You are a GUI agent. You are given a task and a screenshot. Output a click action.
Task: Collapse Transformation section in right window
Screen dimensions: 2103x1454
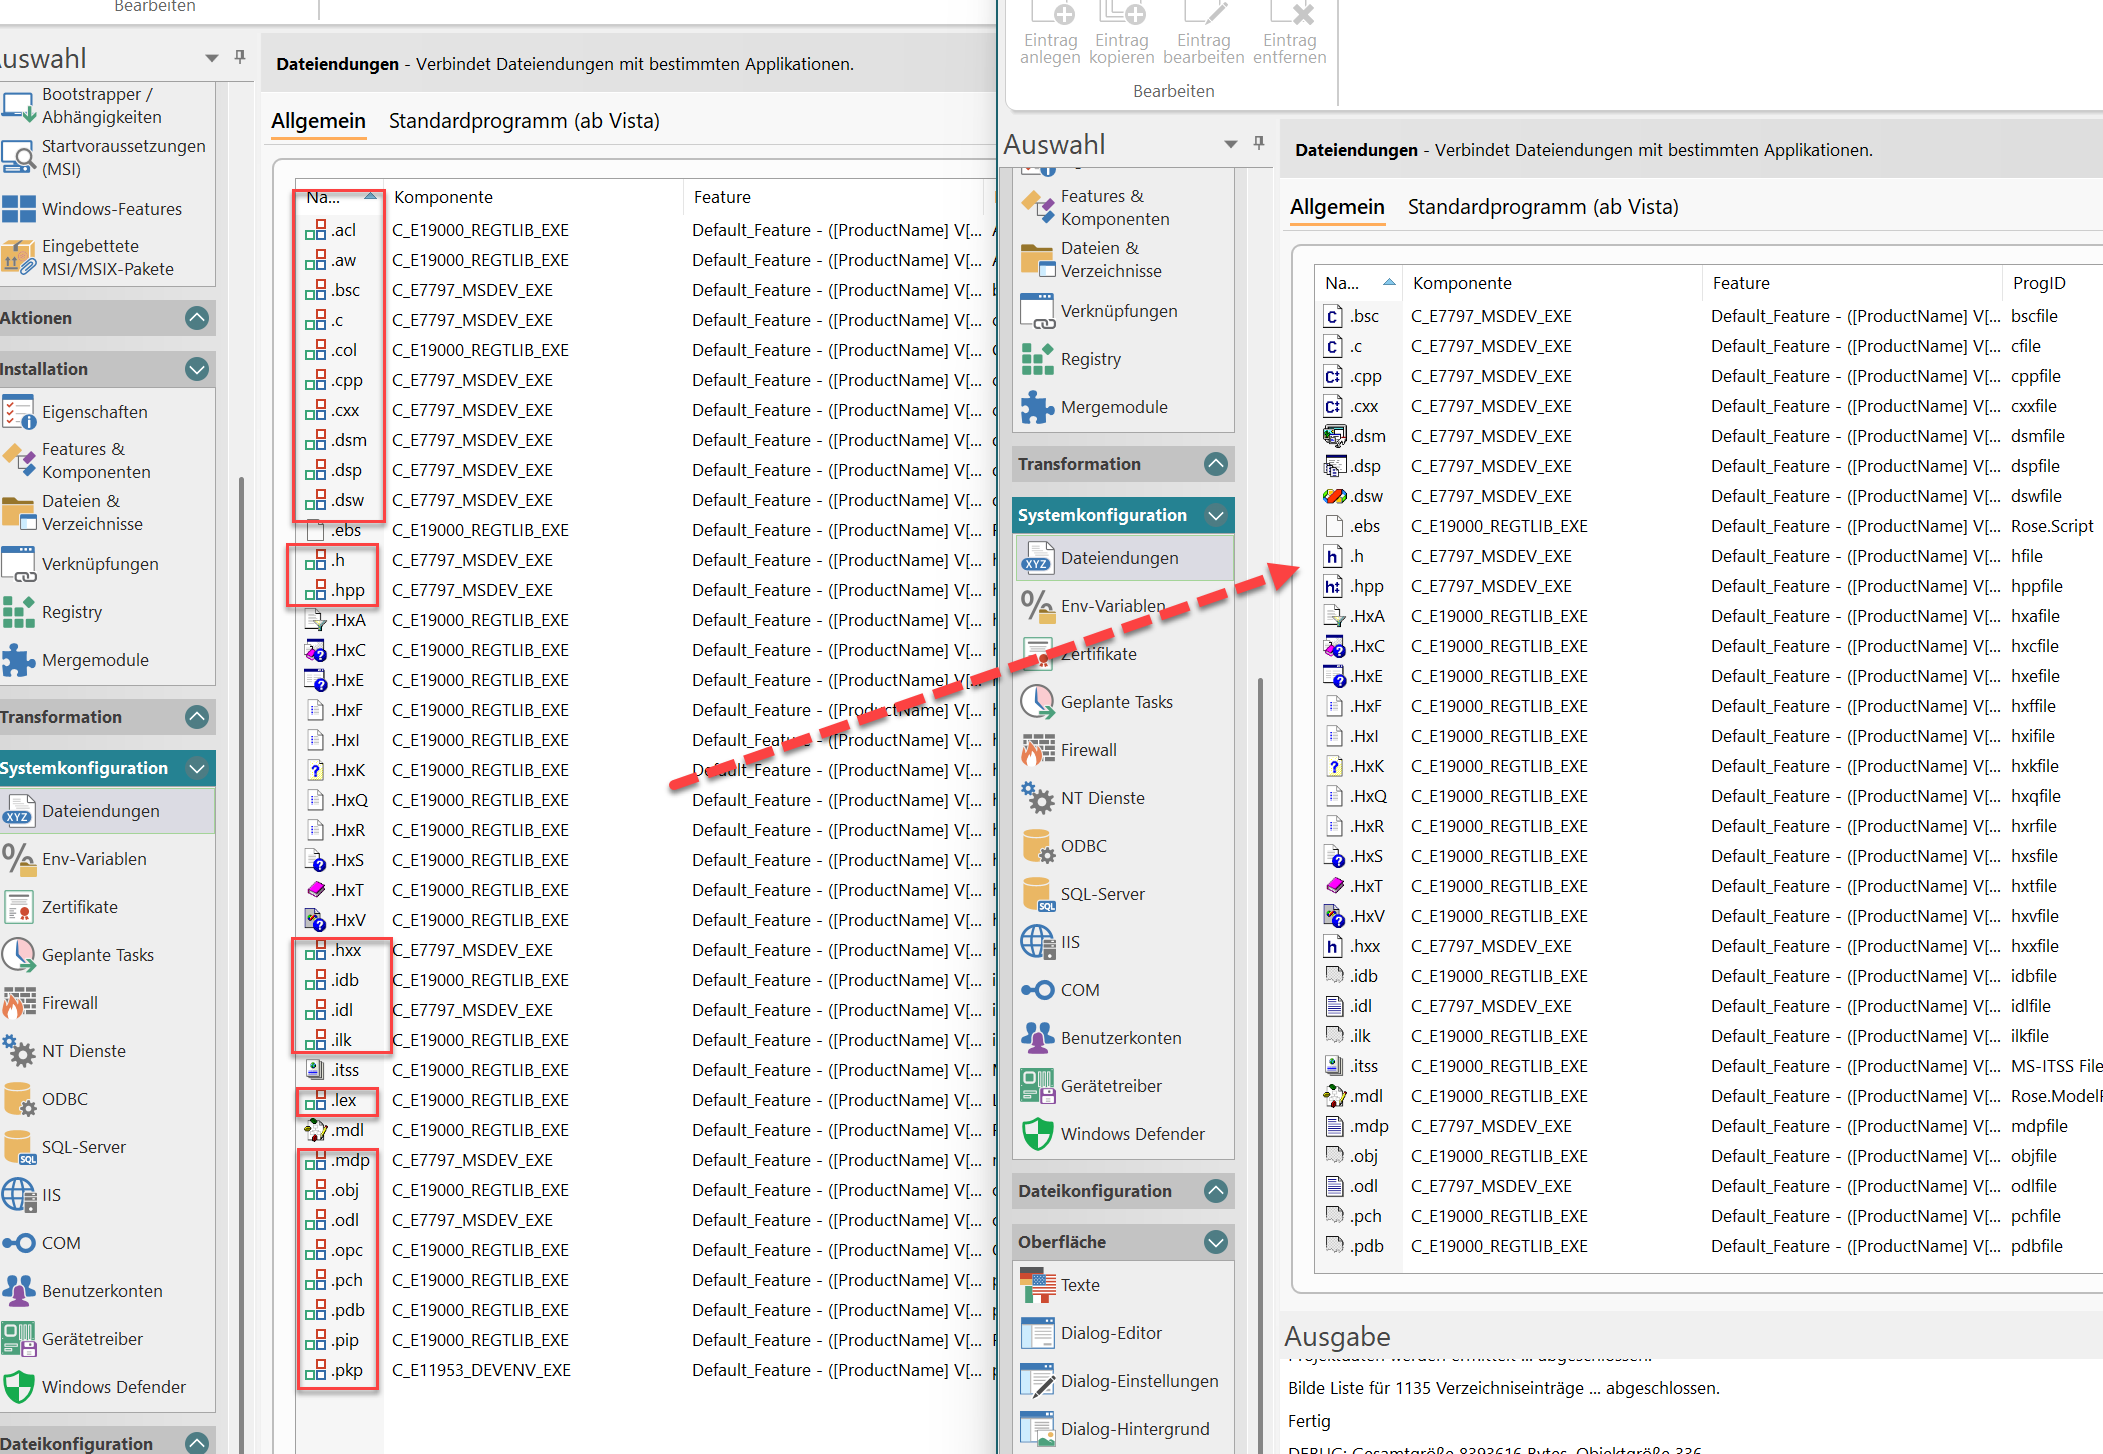(1216, 464)
